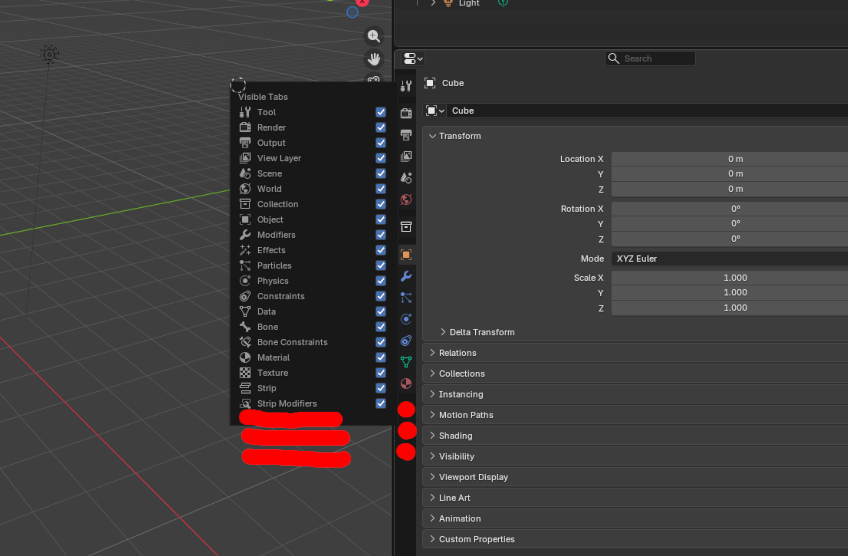848x556 pixels.
Task: Open the Collection properties tab
Action: [406, 227]
